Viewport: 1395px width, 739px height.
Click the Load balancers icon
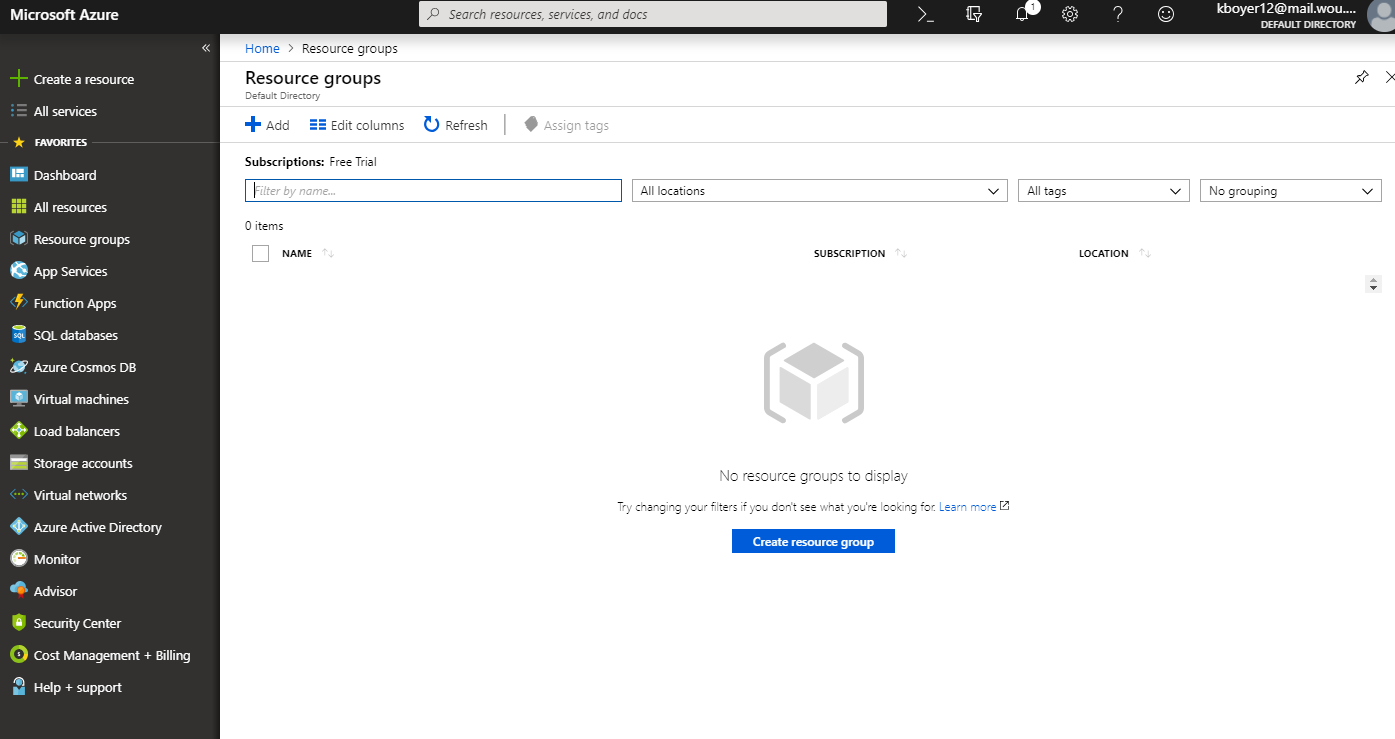click(x=18, y=431)
